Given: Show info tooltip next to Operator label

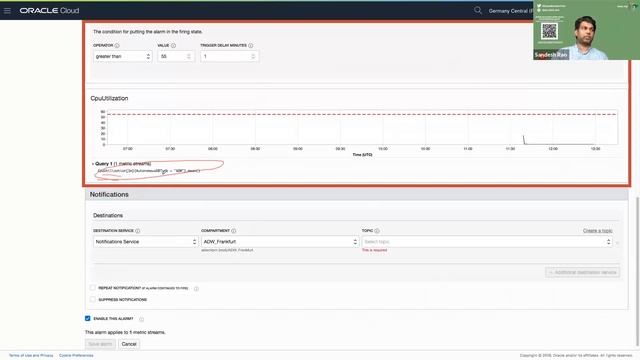Looking at the screenshot, I should pyautogui.click(x=117, y=46).
